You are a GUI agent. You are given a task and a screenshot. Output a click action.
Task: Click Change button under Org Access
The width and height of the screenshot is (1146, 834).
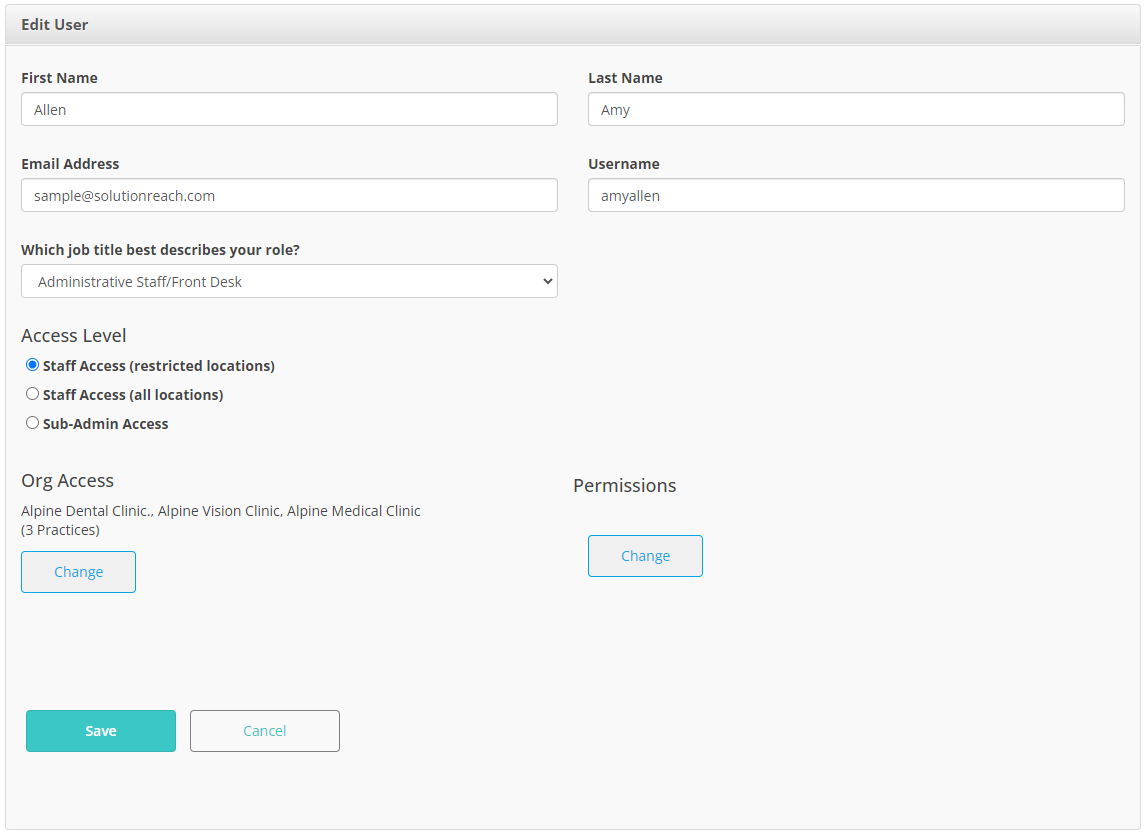point(78,572)
